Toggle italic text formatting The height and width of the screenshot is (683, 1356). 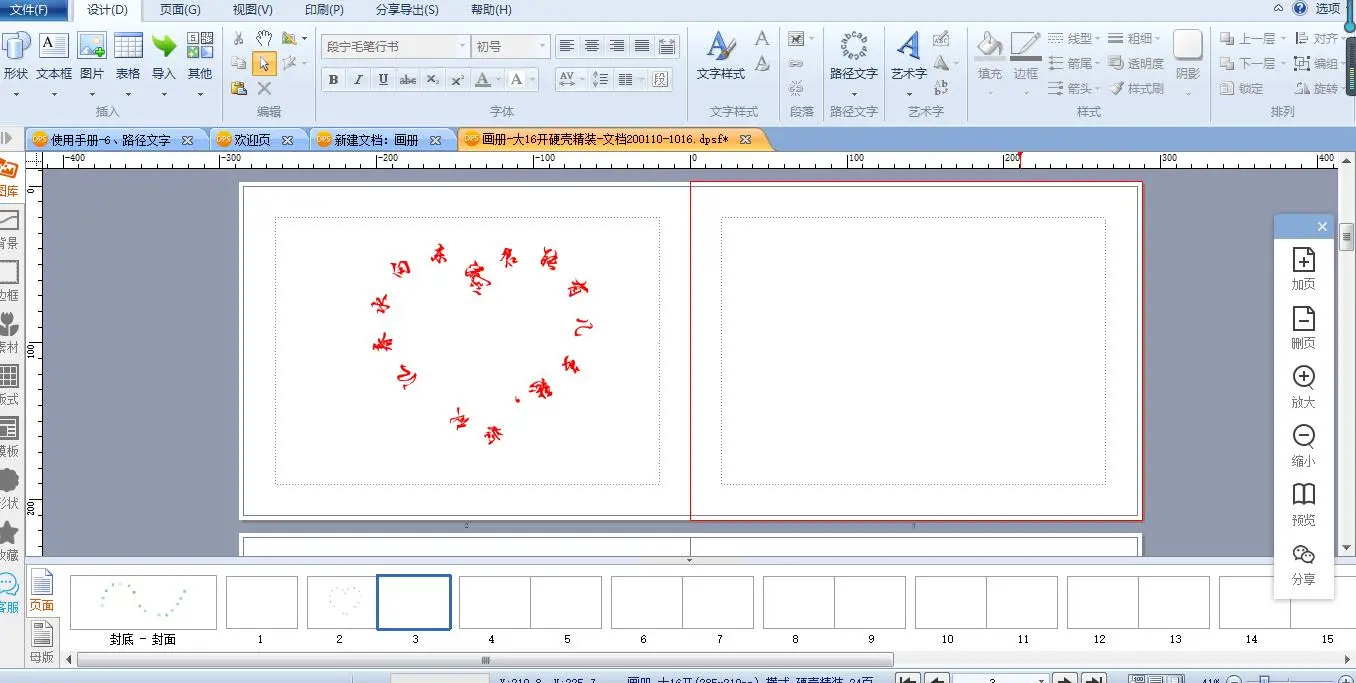pos(358,80)
